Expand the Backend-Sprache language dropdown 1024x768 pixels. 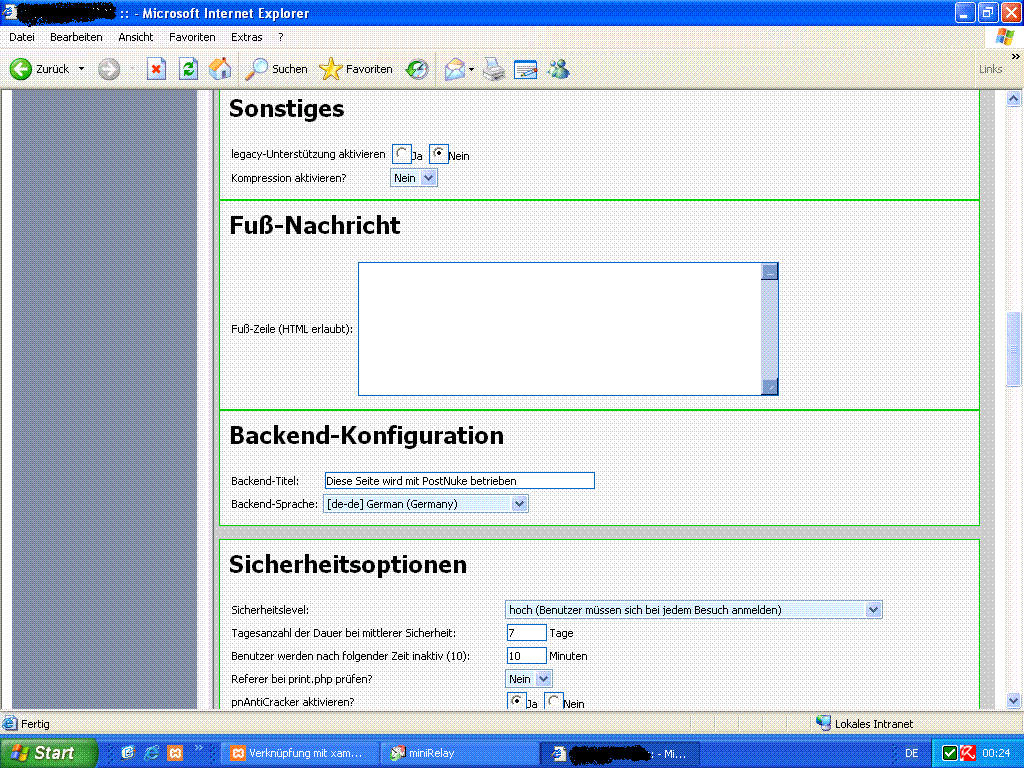425,504
